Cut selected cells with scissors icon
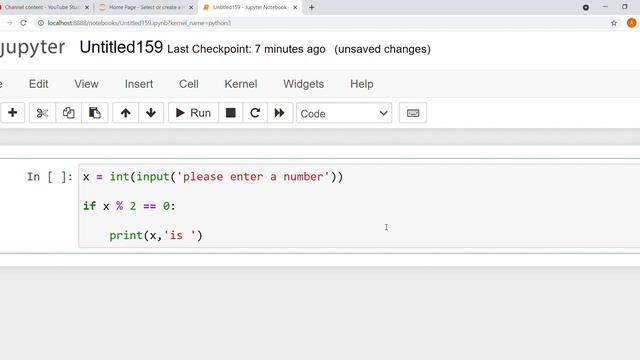Image resolution: width=640 pixels, height=360 pixels. 42,113
